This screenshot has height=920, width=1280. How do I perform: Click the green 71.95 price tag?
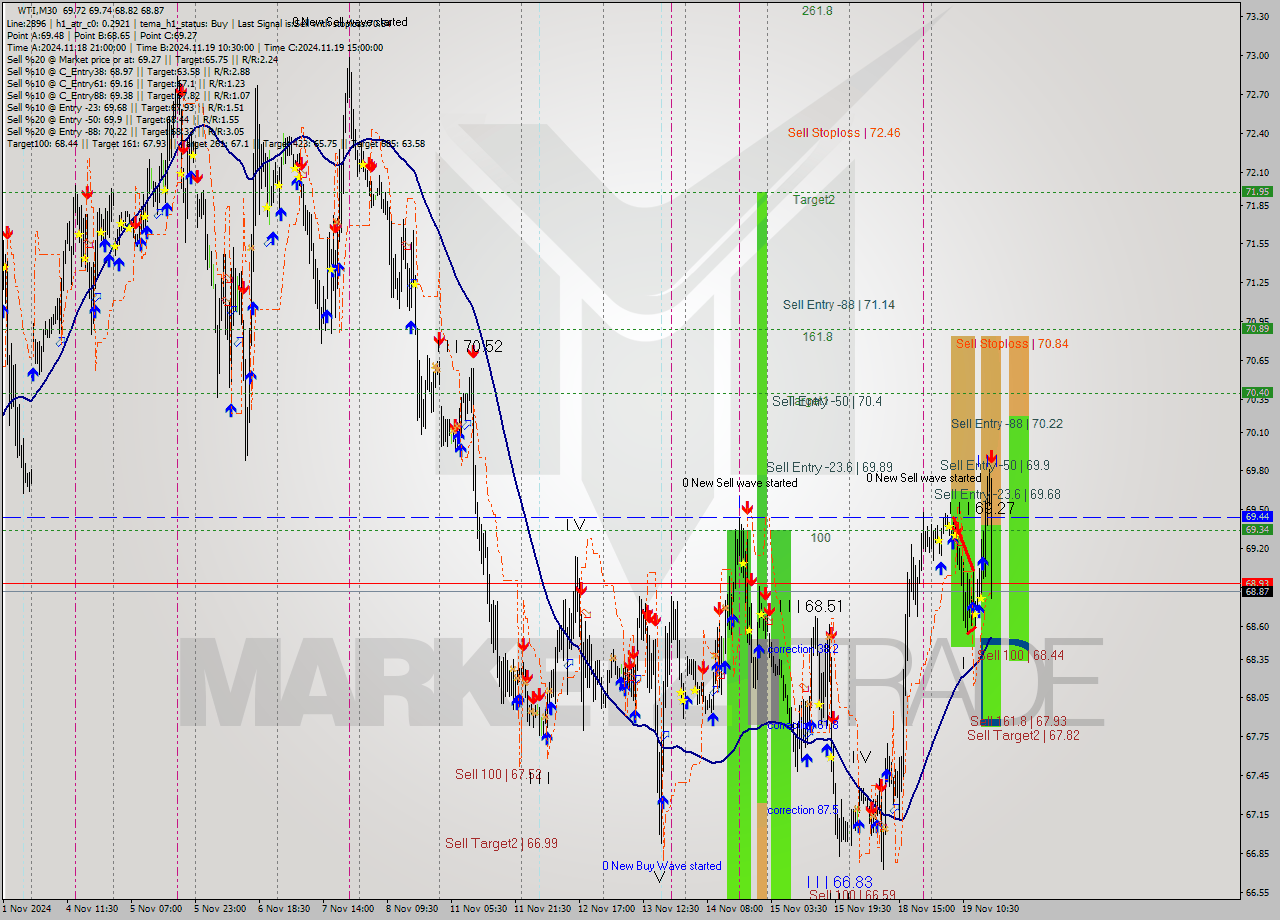[x=1257, y=192]
